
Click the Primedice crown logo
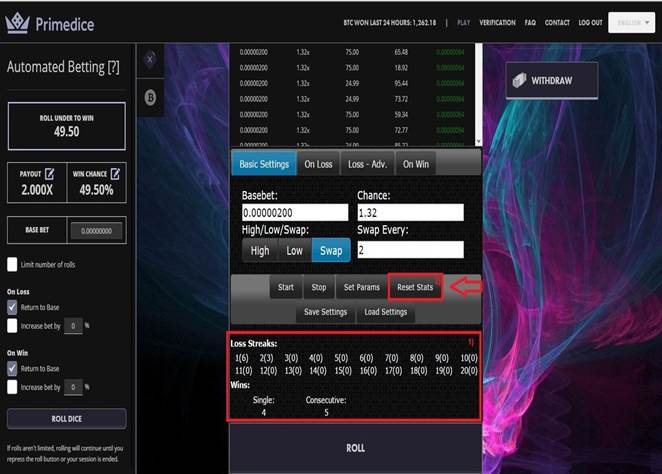point(17,23)
